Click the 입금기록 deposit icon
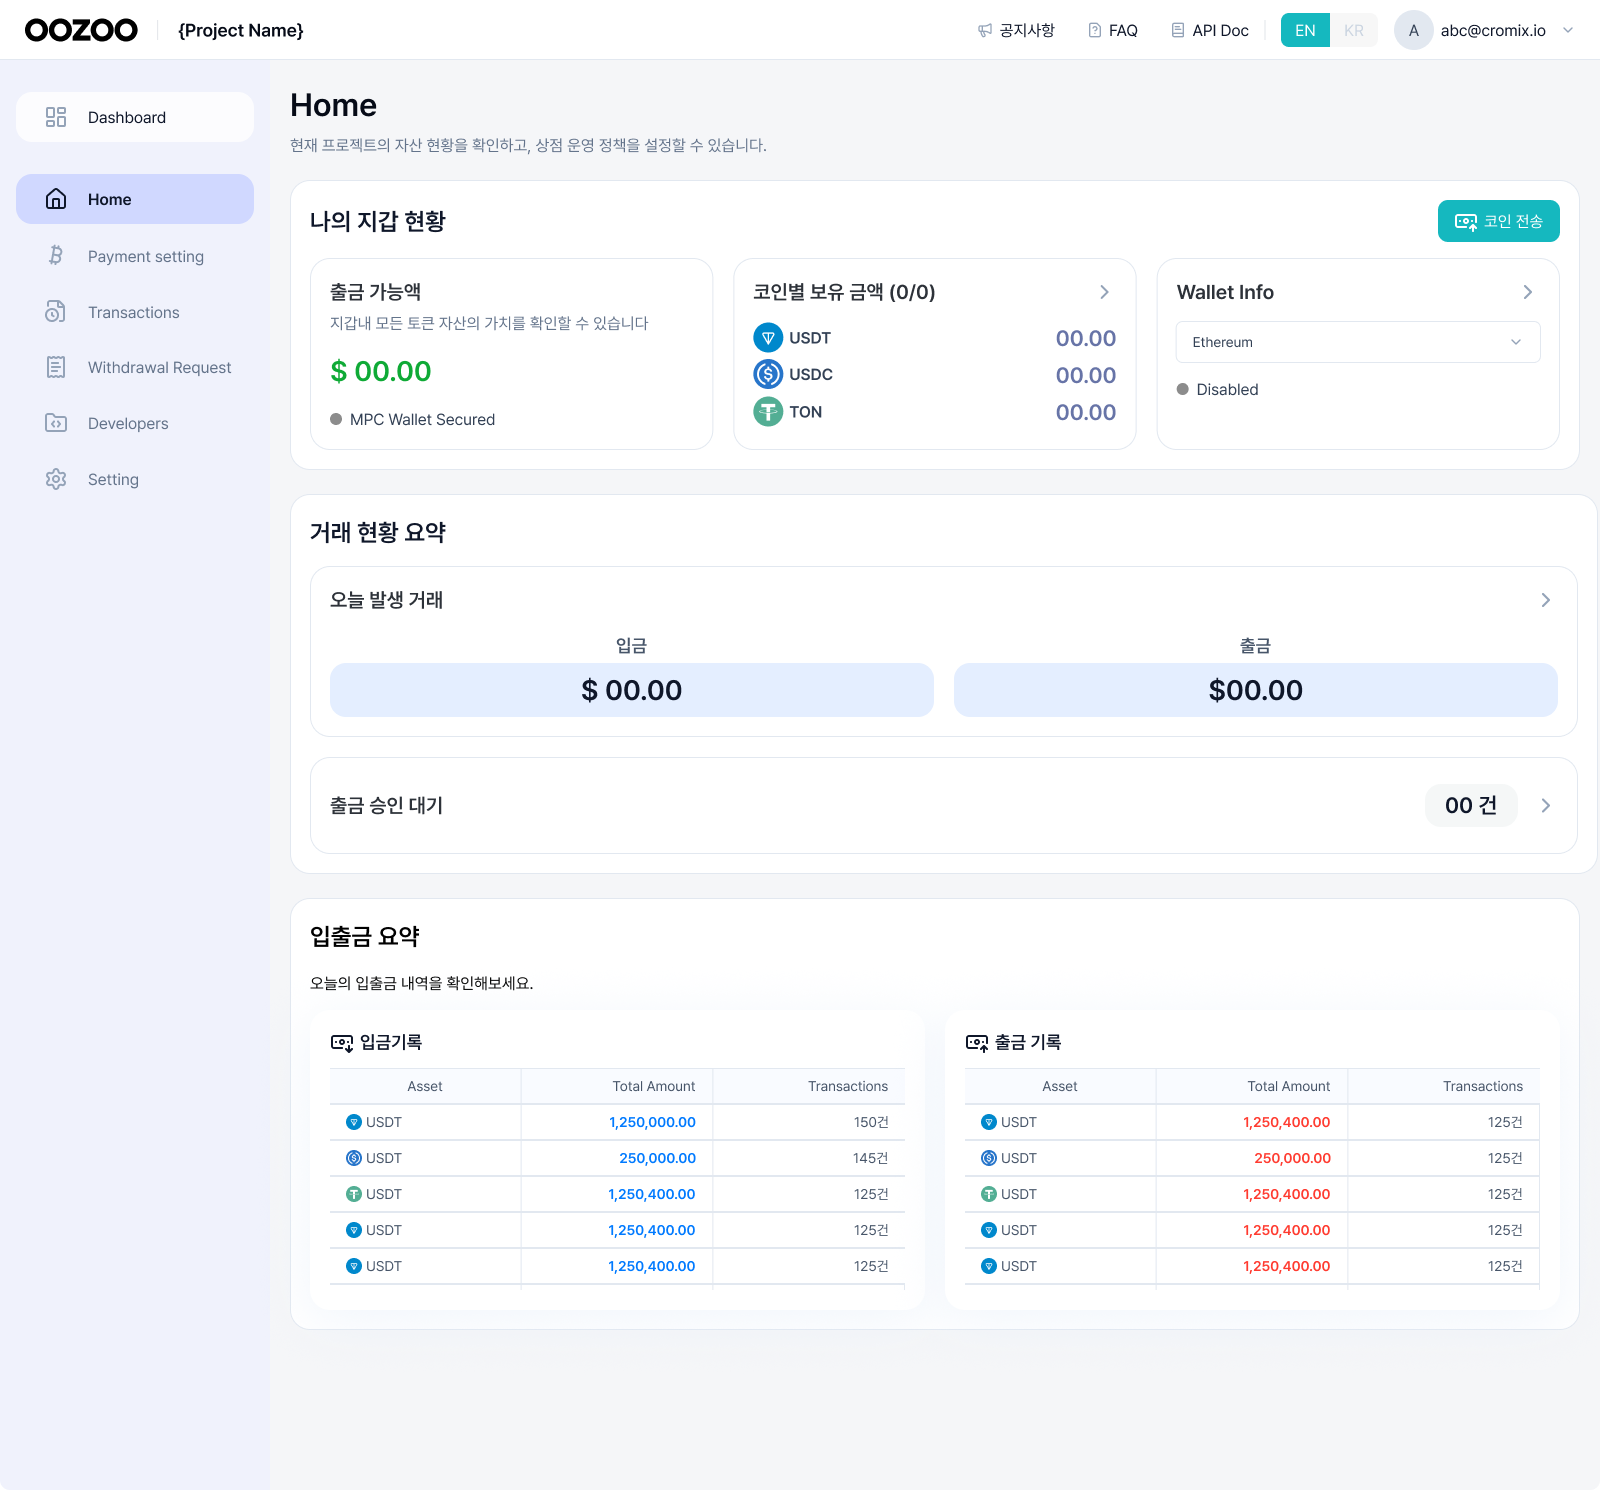This screenshot has height=1490, width=1600. click(x=342, y=1043)
